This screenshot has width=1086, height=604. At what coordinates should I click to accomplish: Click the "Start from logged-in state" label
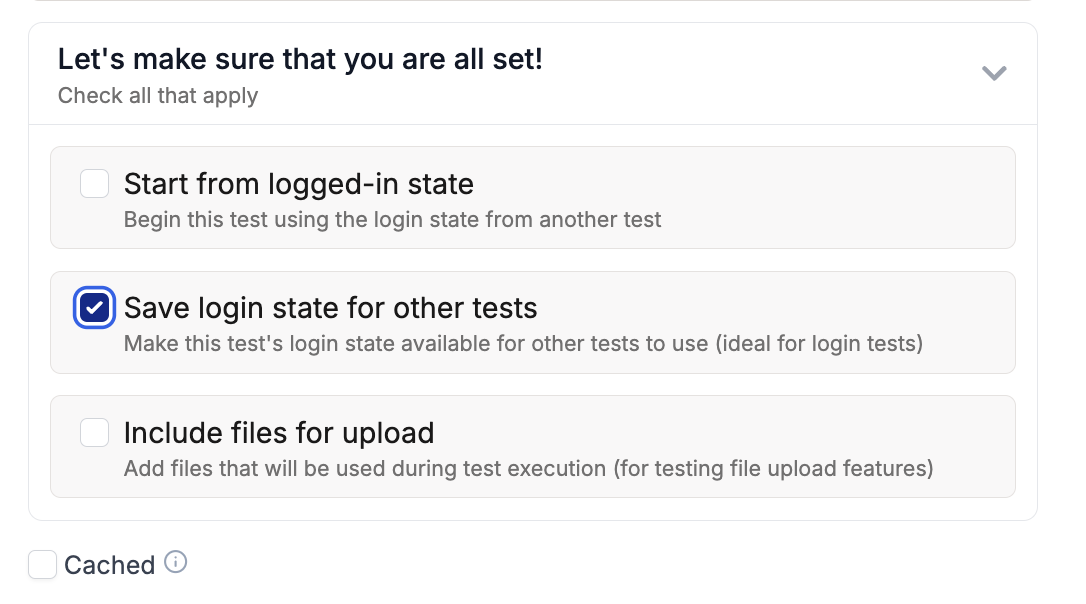(298, 184)
